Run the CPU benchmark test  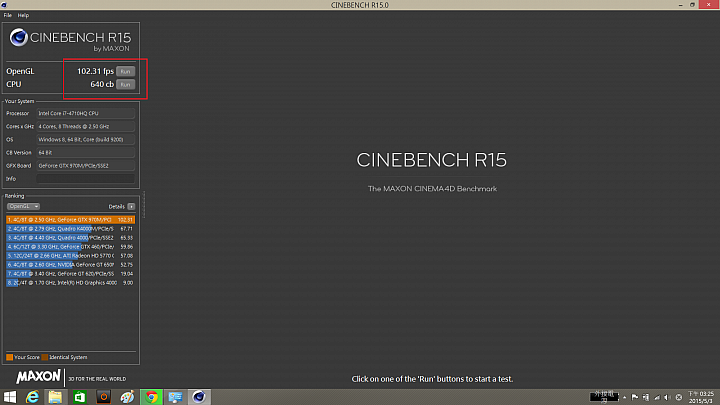pos(125,84)
